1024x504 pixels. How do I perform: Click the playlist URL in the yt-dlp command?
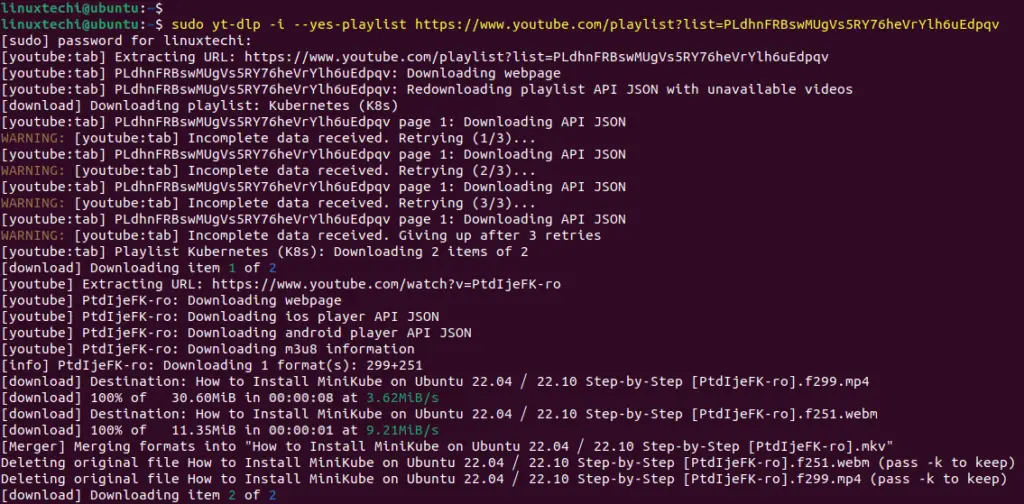pos(707,25)
